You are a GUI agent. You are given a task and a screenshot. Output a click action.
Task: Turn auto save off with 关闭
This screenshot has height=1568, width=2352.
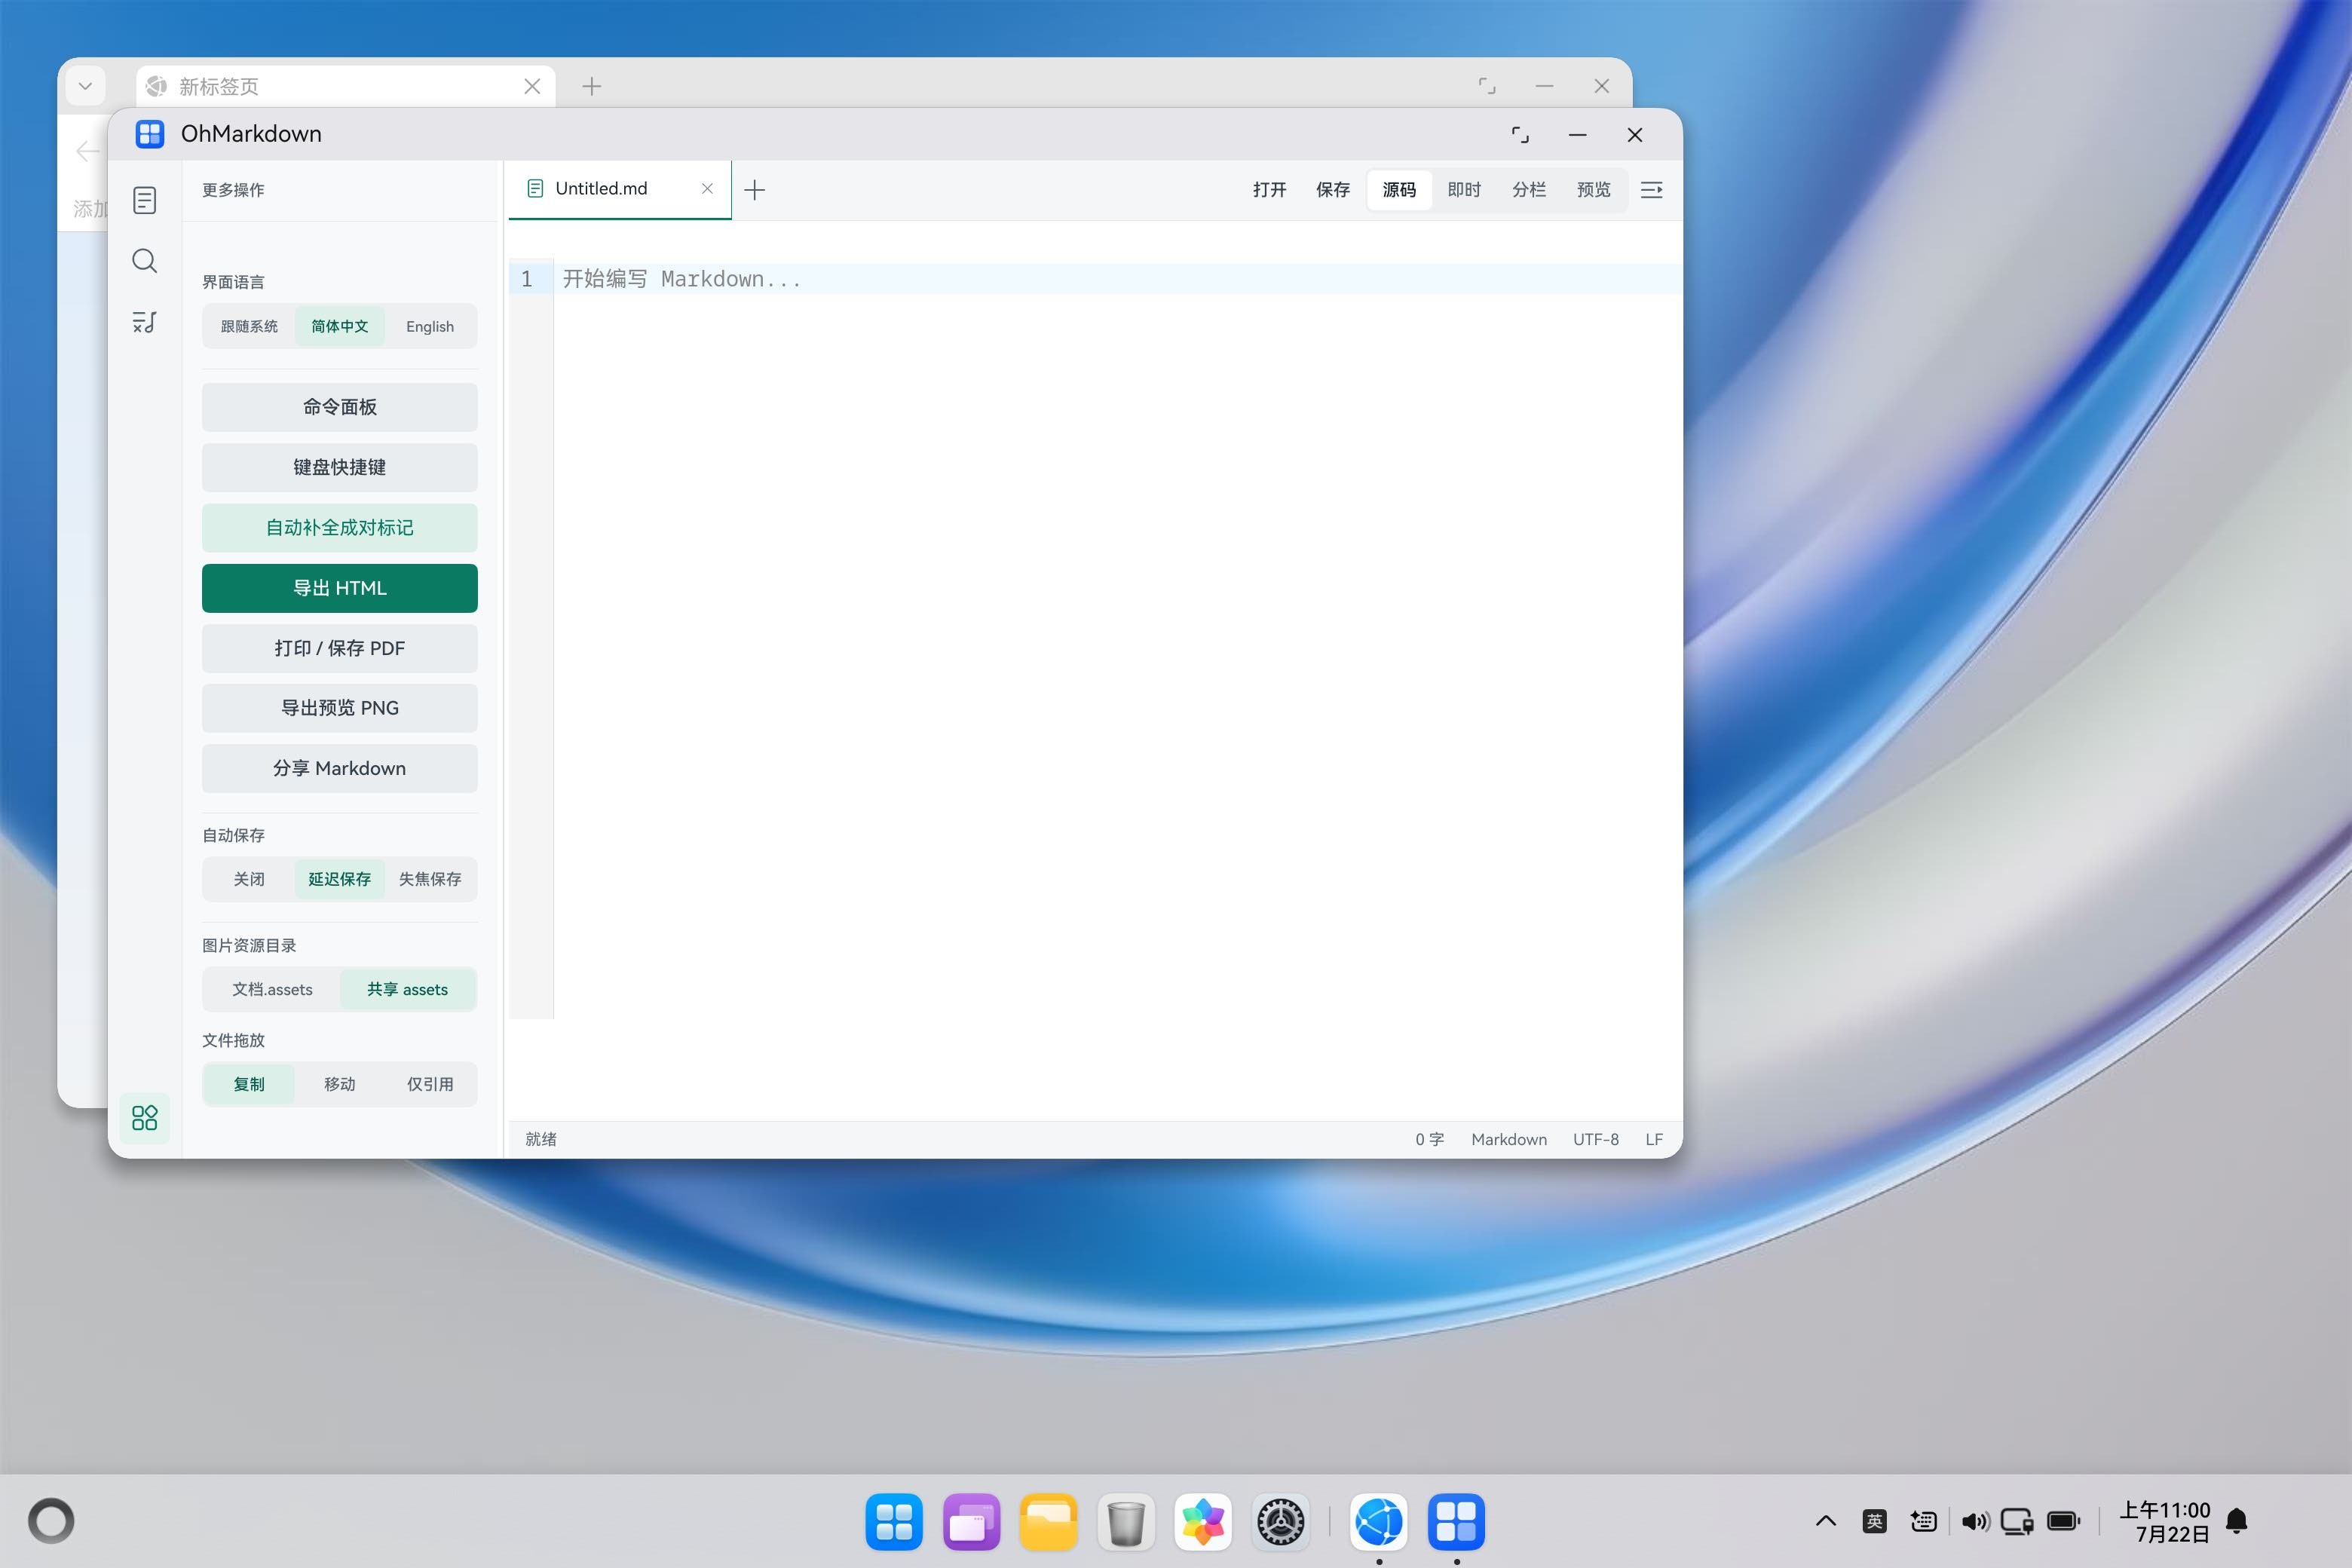click(x=249, y=879)
